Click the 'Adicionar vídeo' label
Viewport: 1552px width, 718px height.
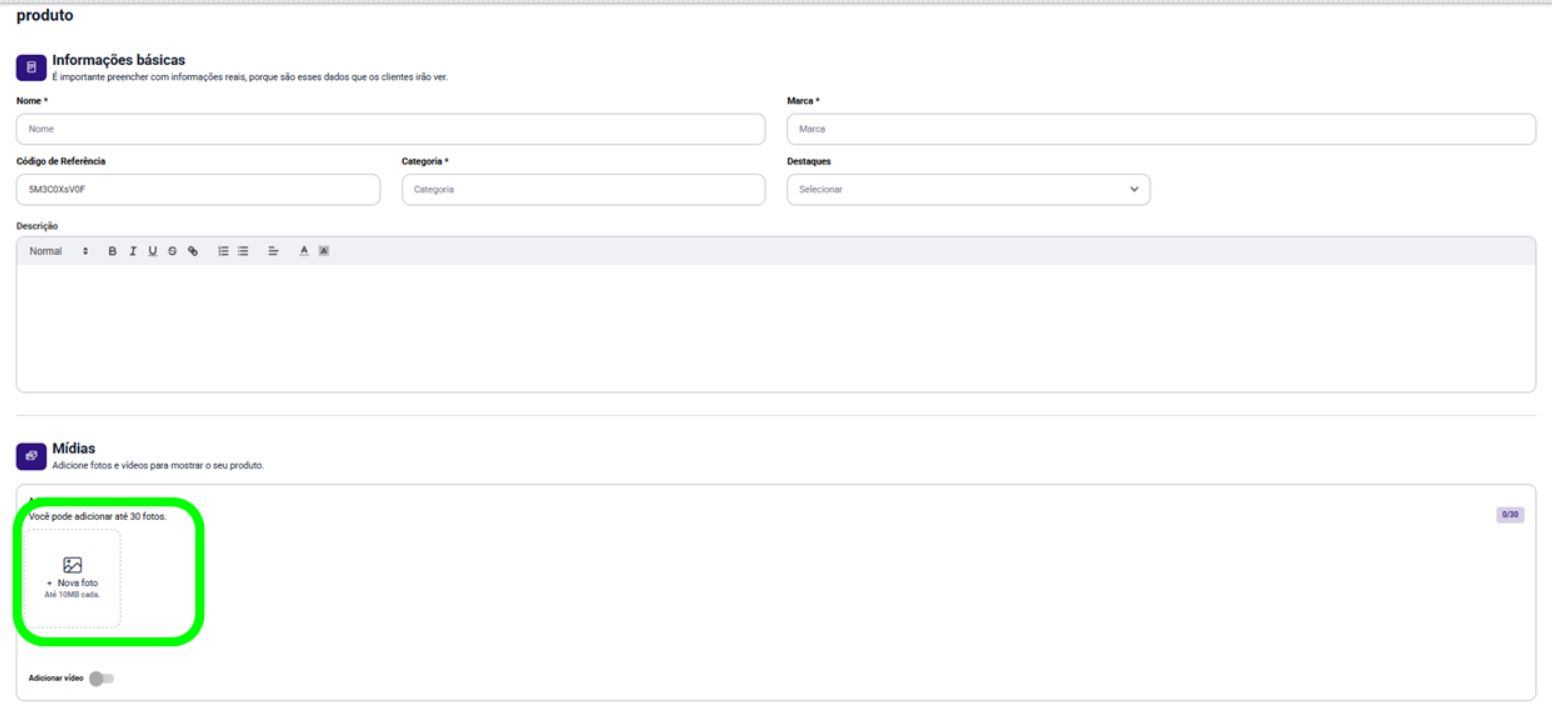coord(55,679)
